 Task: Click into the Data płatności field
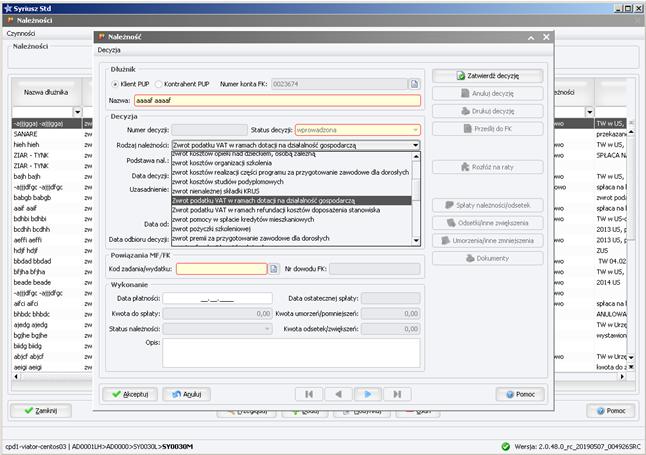[x=217, y=298]
